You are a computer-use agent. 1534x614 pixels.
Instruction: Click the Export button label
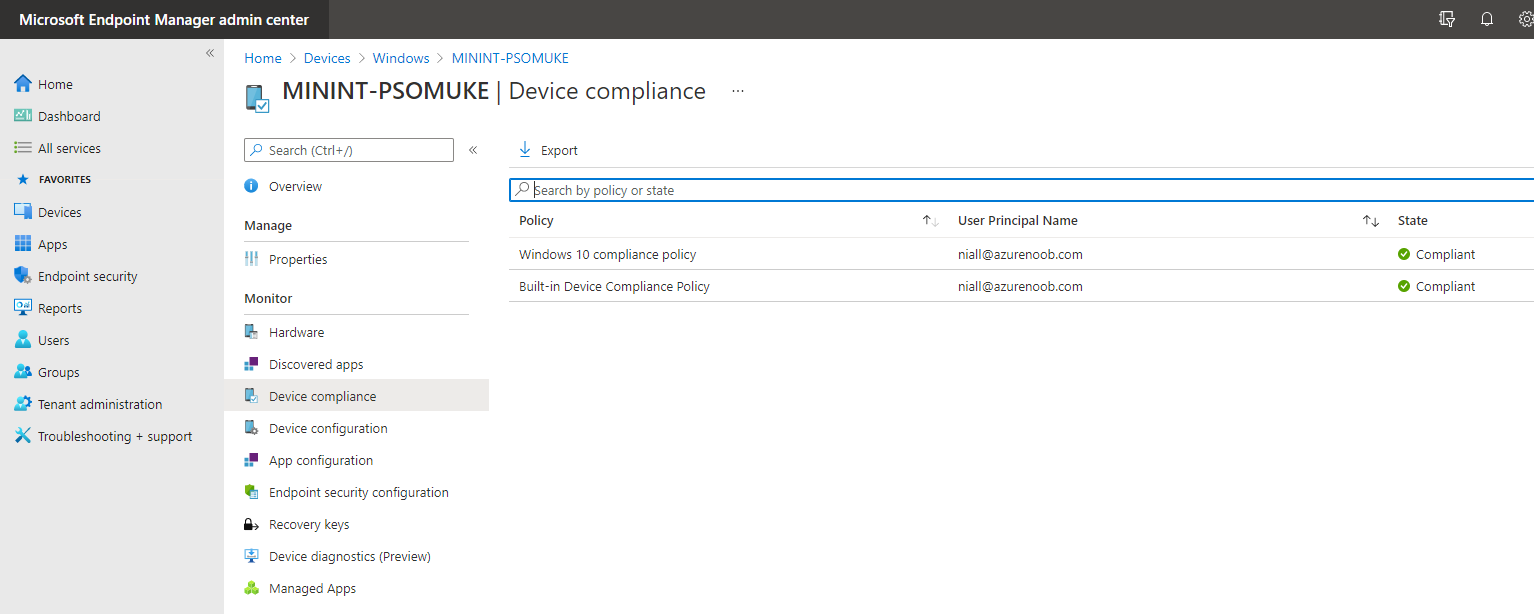[559, 150]
